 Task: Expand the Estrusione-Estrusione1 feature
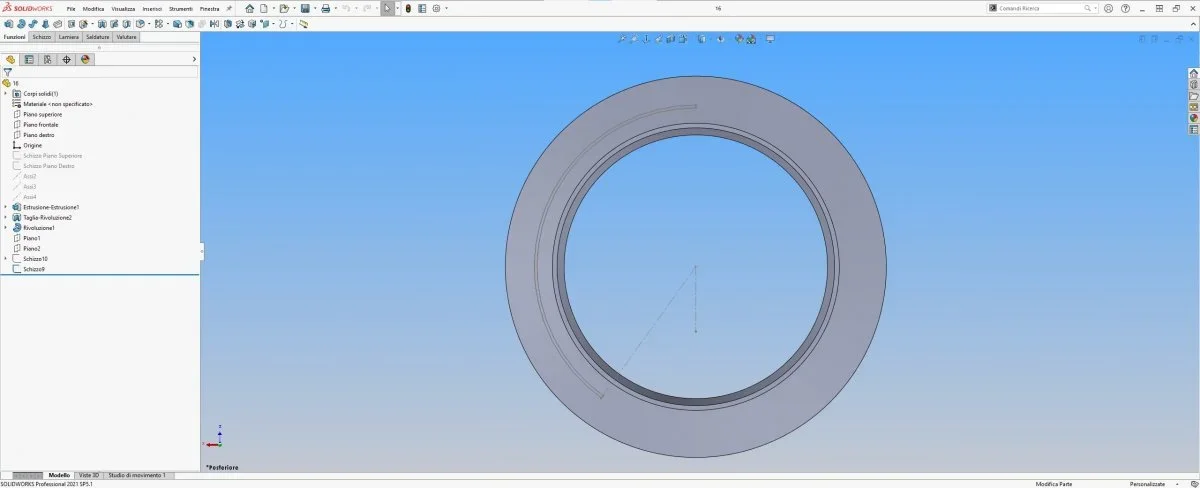click(x=5, y=207)
